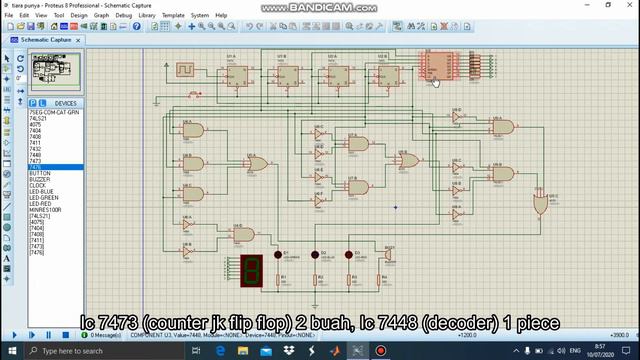Select the 2D Graphics Box tool
This screenshot has height=360, width=640.
pos(7,217)
